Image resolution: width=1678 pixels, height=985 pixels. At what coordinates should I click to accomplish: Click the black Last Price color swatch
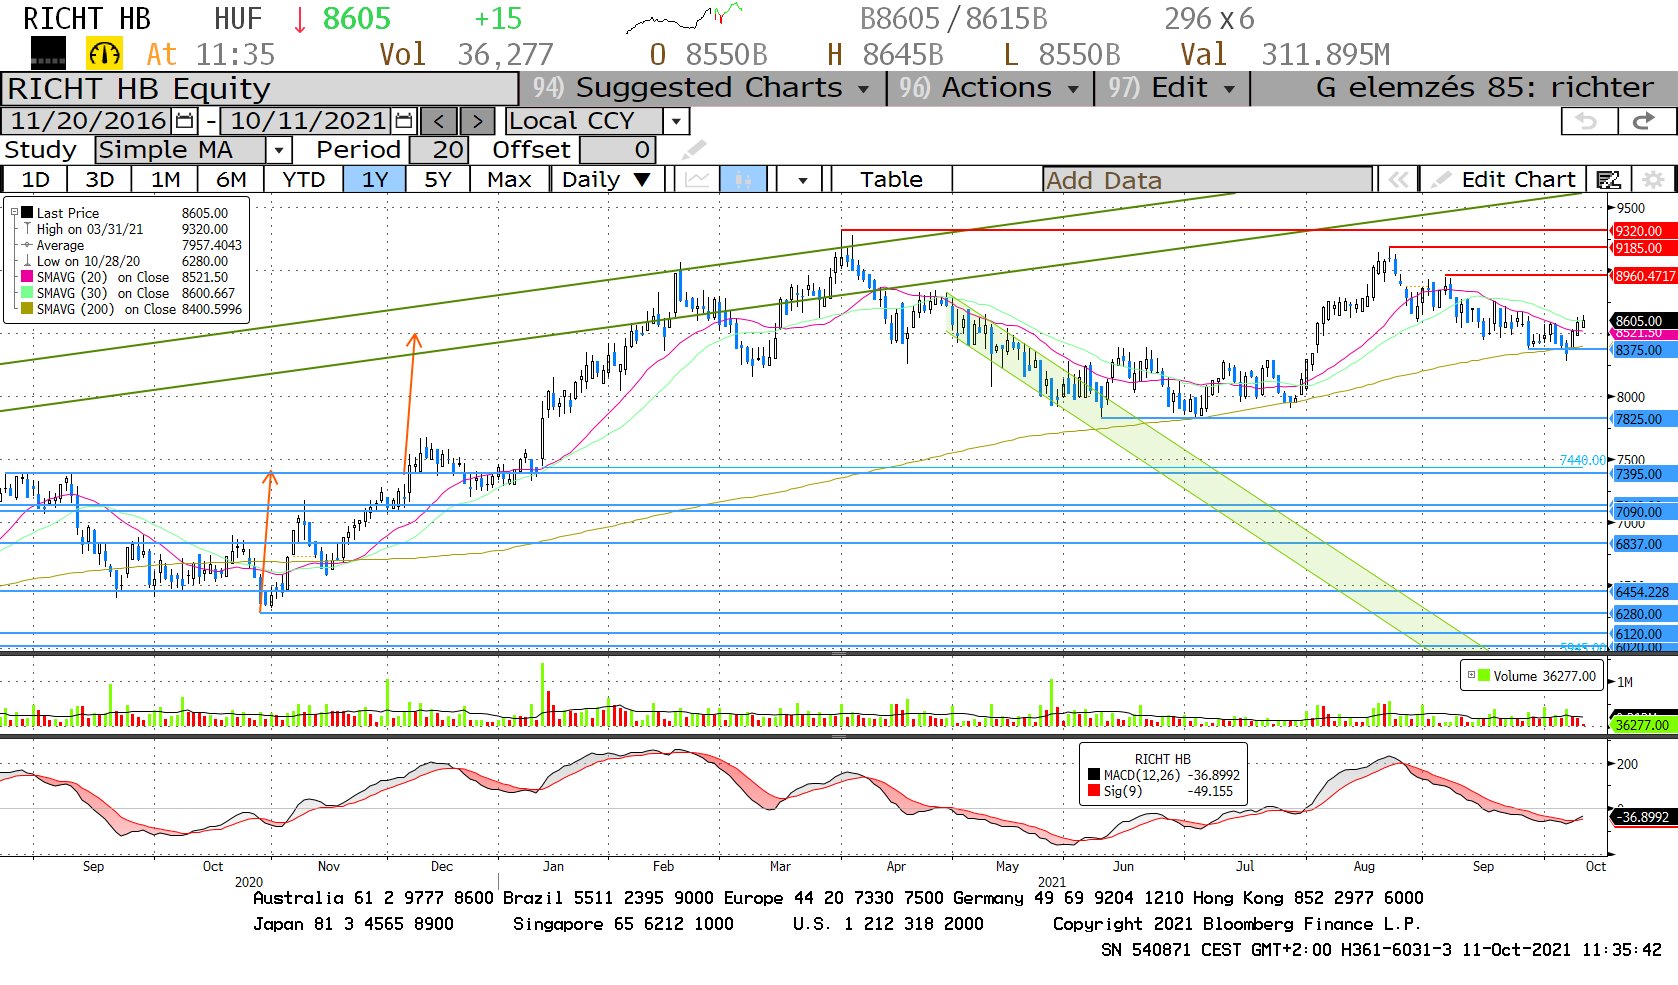pos(27,212)
